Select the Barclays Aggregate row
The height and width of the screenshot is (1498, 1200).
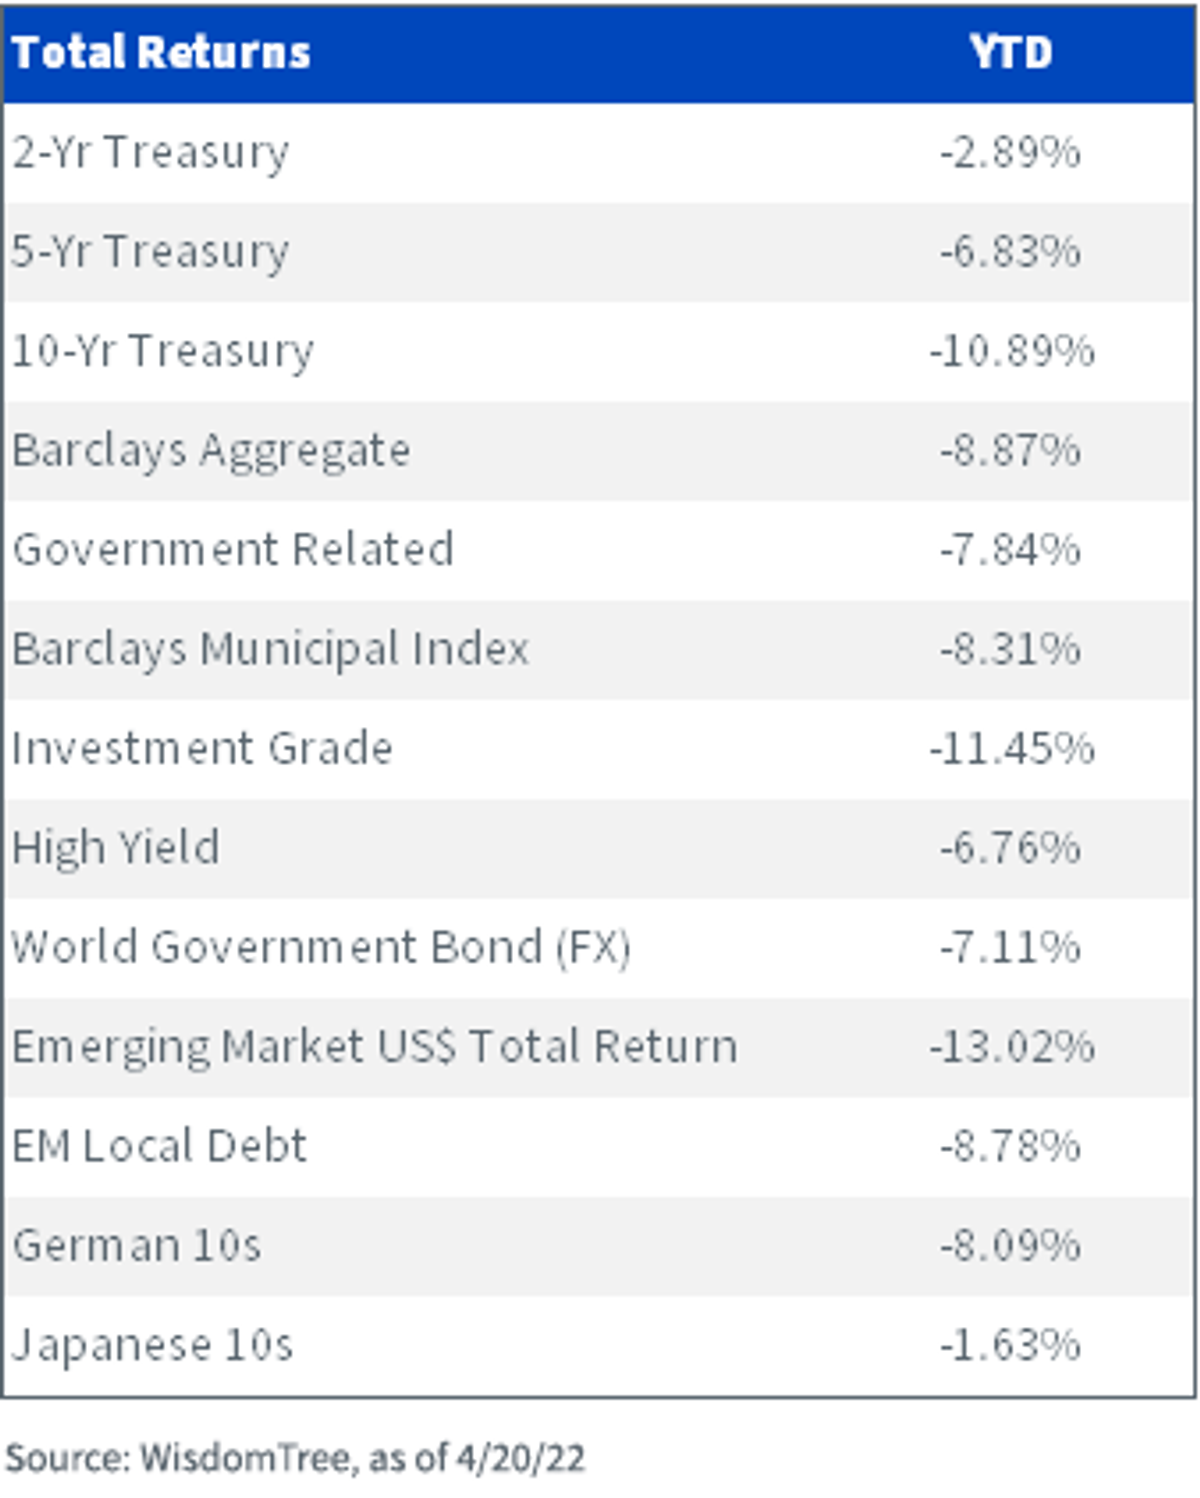599,451
